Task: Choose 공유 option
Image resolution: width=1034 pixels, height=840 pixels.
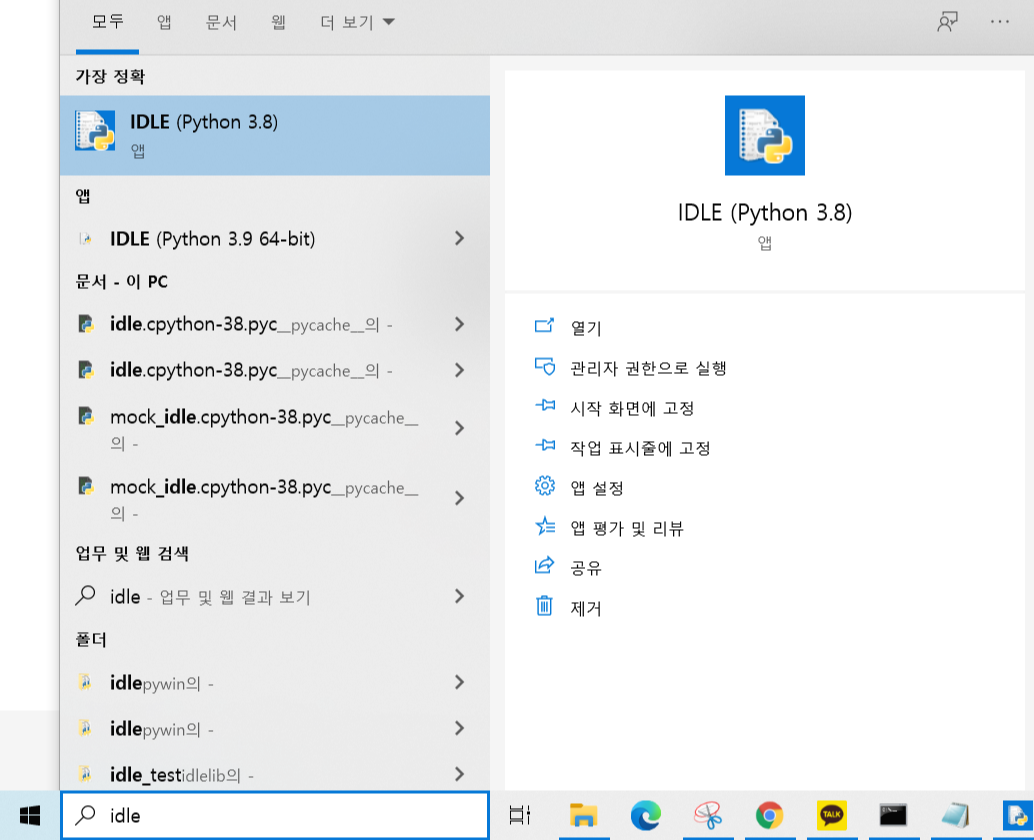Action: pos(586,568)
